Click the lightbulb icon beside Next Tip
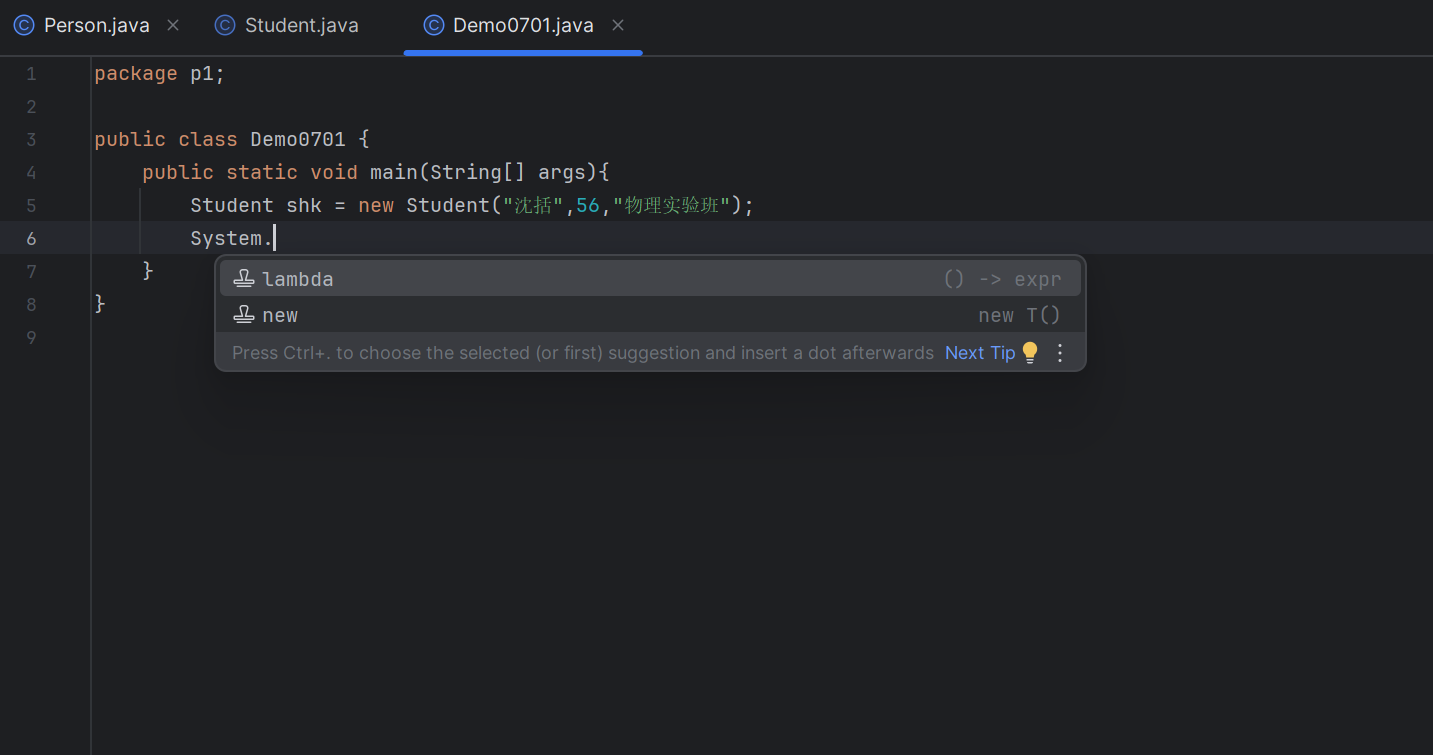 point(1029,352)
